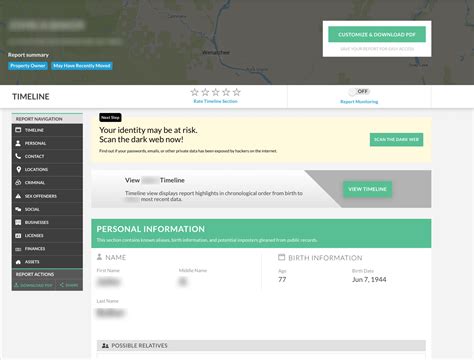
Task: Click the Locations map pin icon
Action: click(18, 169)
